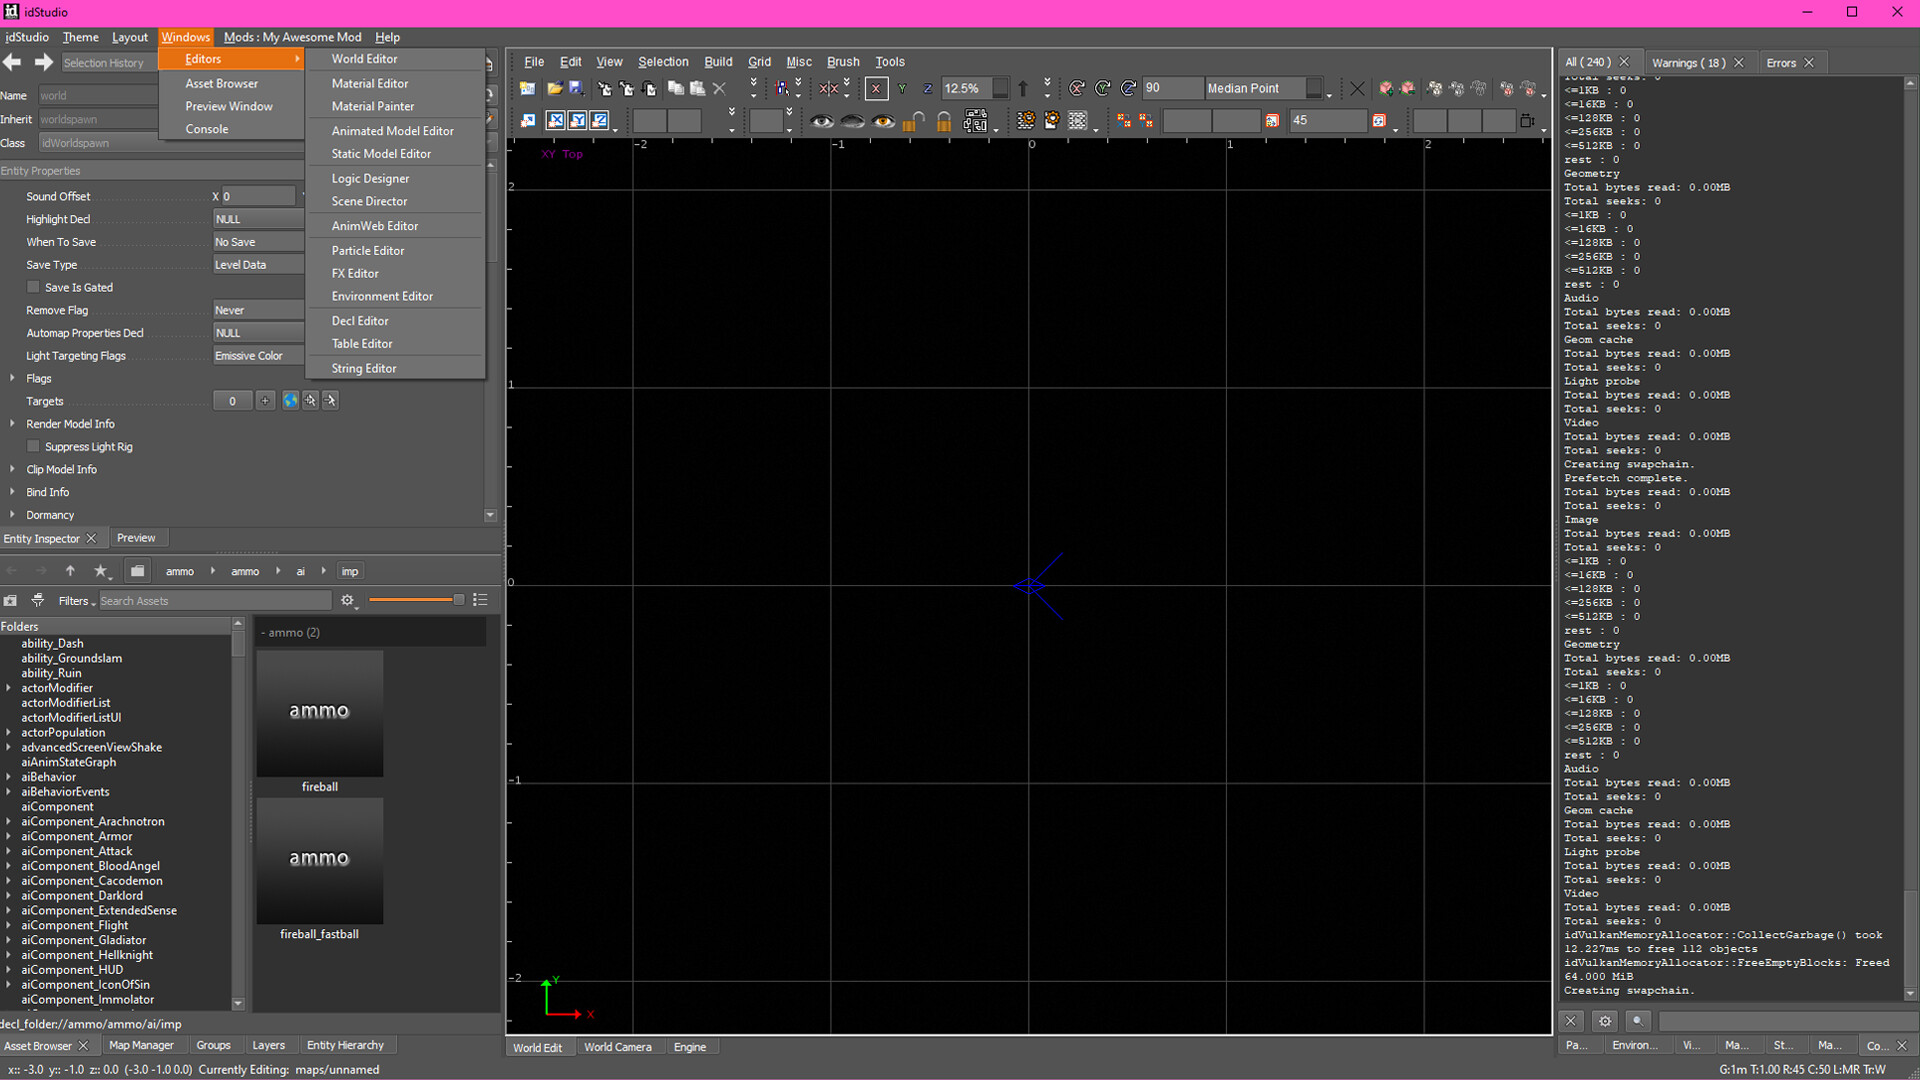
Task: Select the open eye visibility icon
Action: (x=823, y=121)
